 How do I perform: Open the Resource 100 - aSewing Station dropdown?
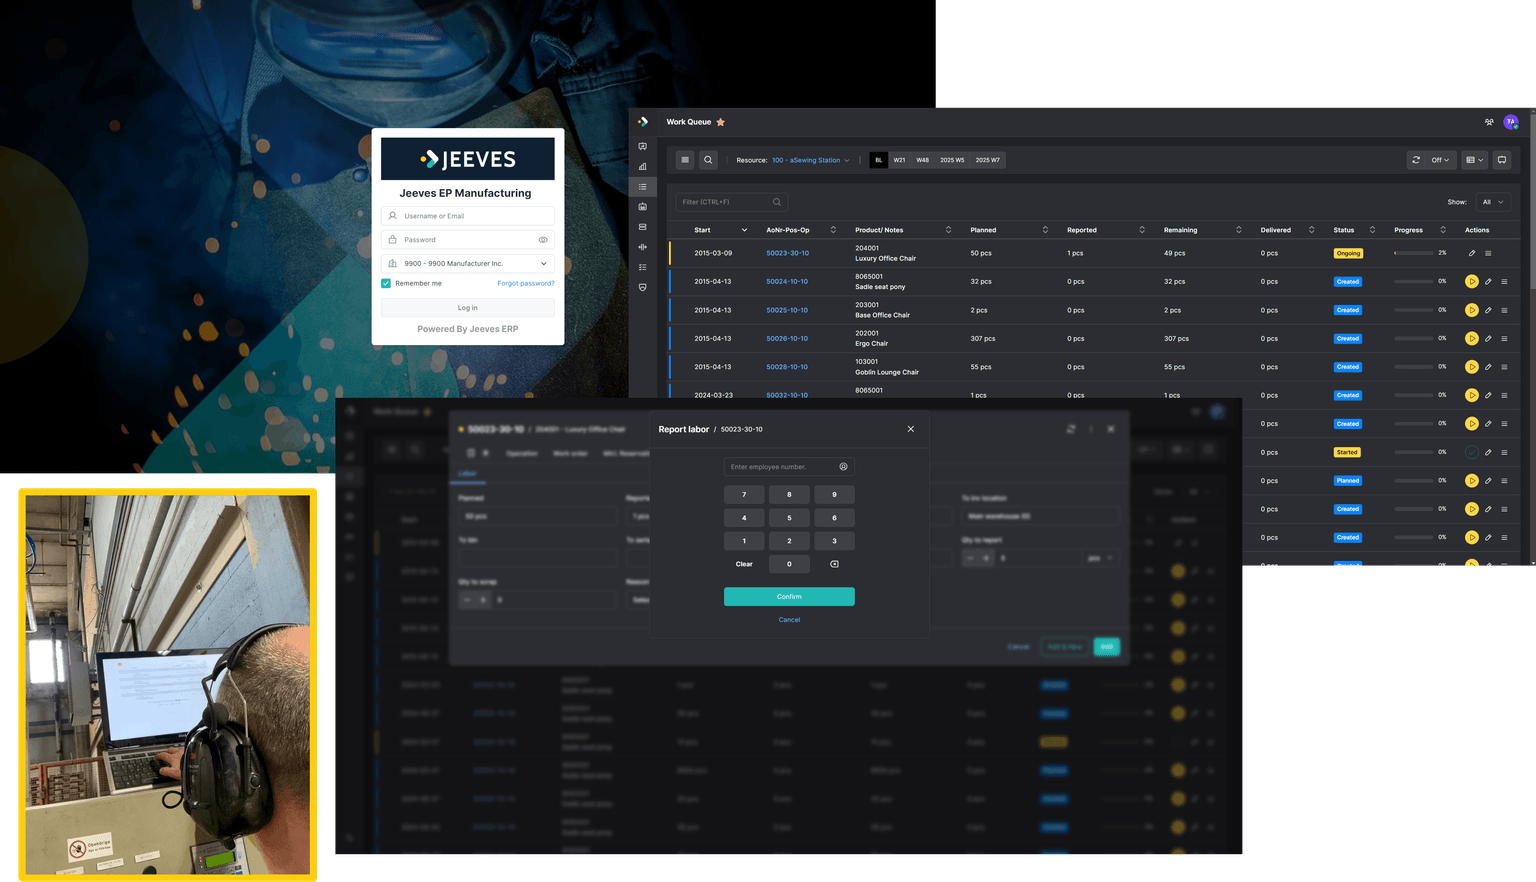pyautogui.click(x=810, y=160)
